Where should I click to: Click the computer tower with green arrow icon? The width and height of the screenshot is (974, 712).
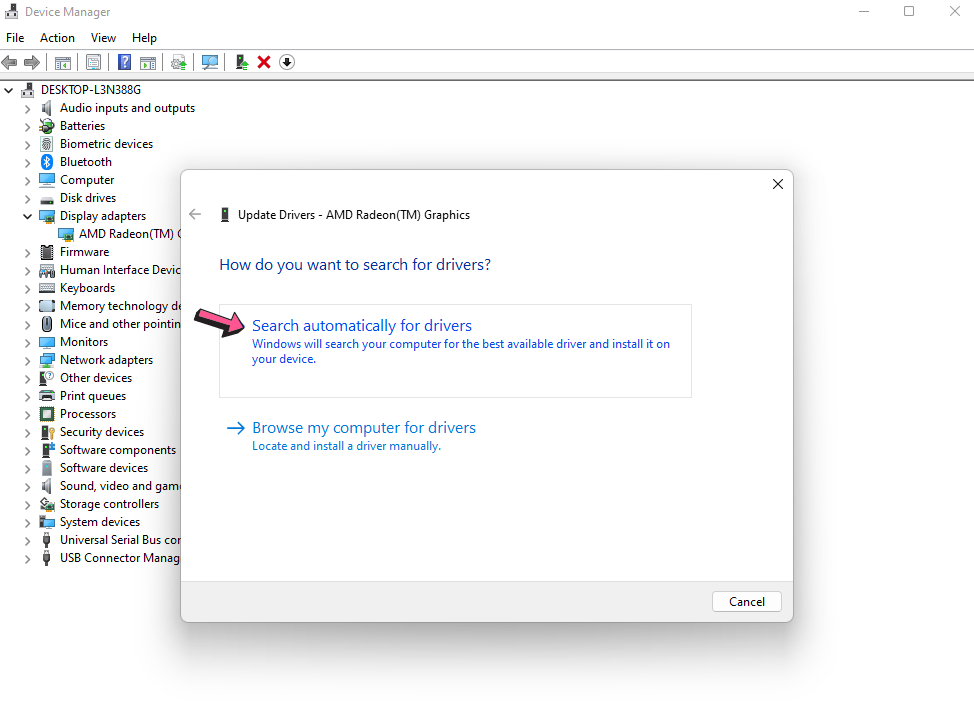tap(242, 62)
